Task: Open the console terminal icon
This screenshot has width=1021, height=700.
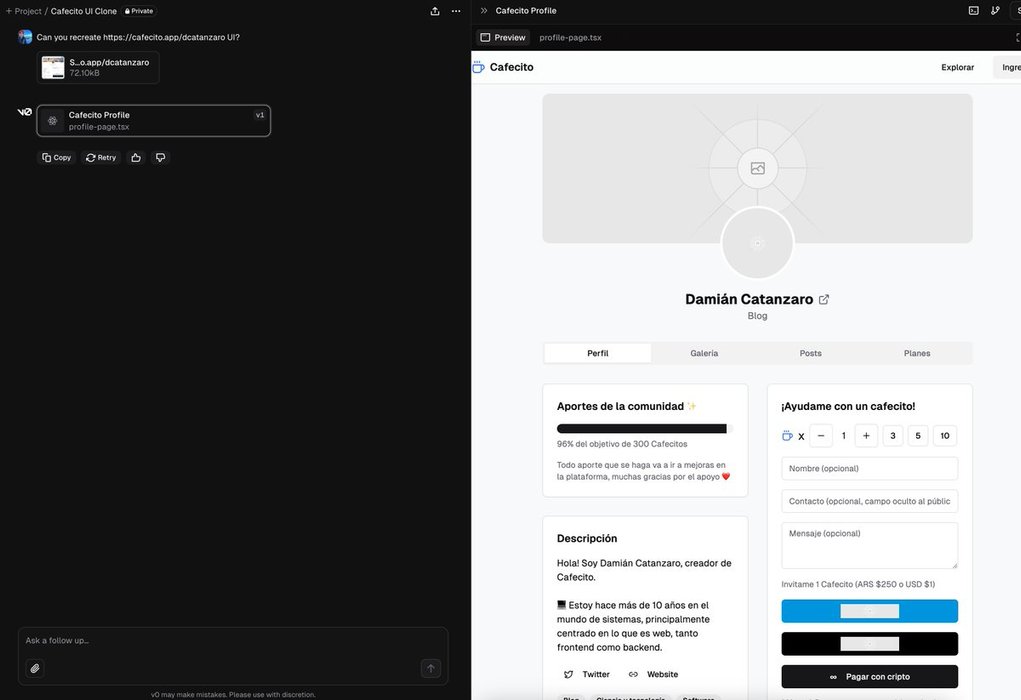Action: click(974, 11)
